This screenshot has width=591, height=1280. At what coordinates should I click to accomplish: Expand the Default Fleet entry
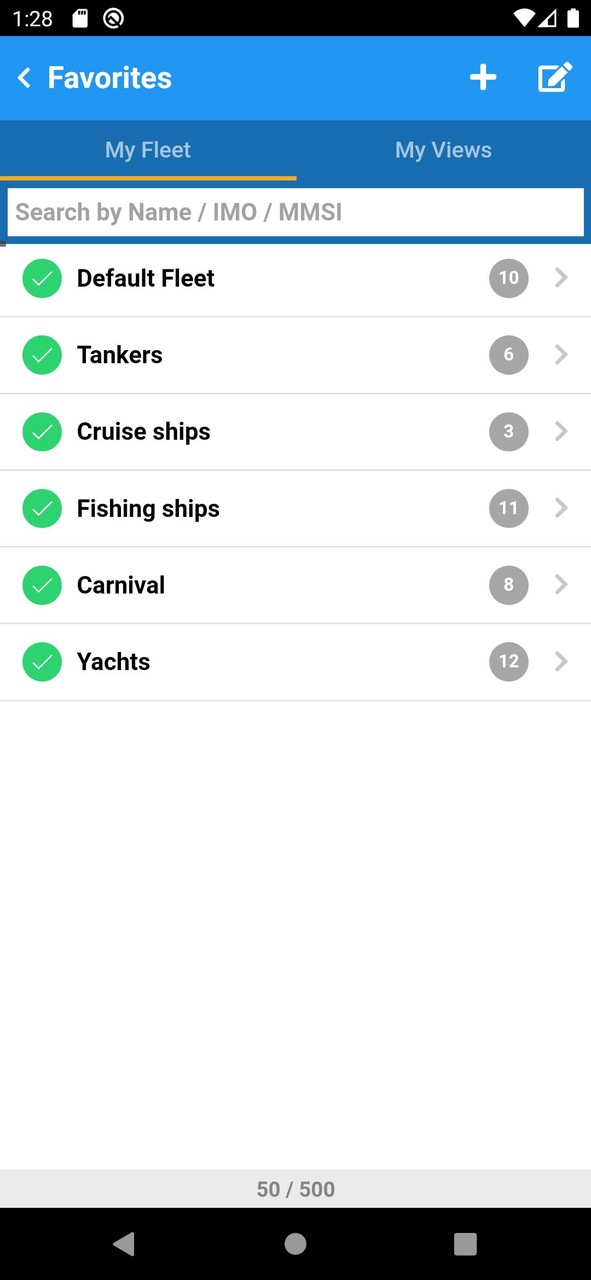point(560,278)
